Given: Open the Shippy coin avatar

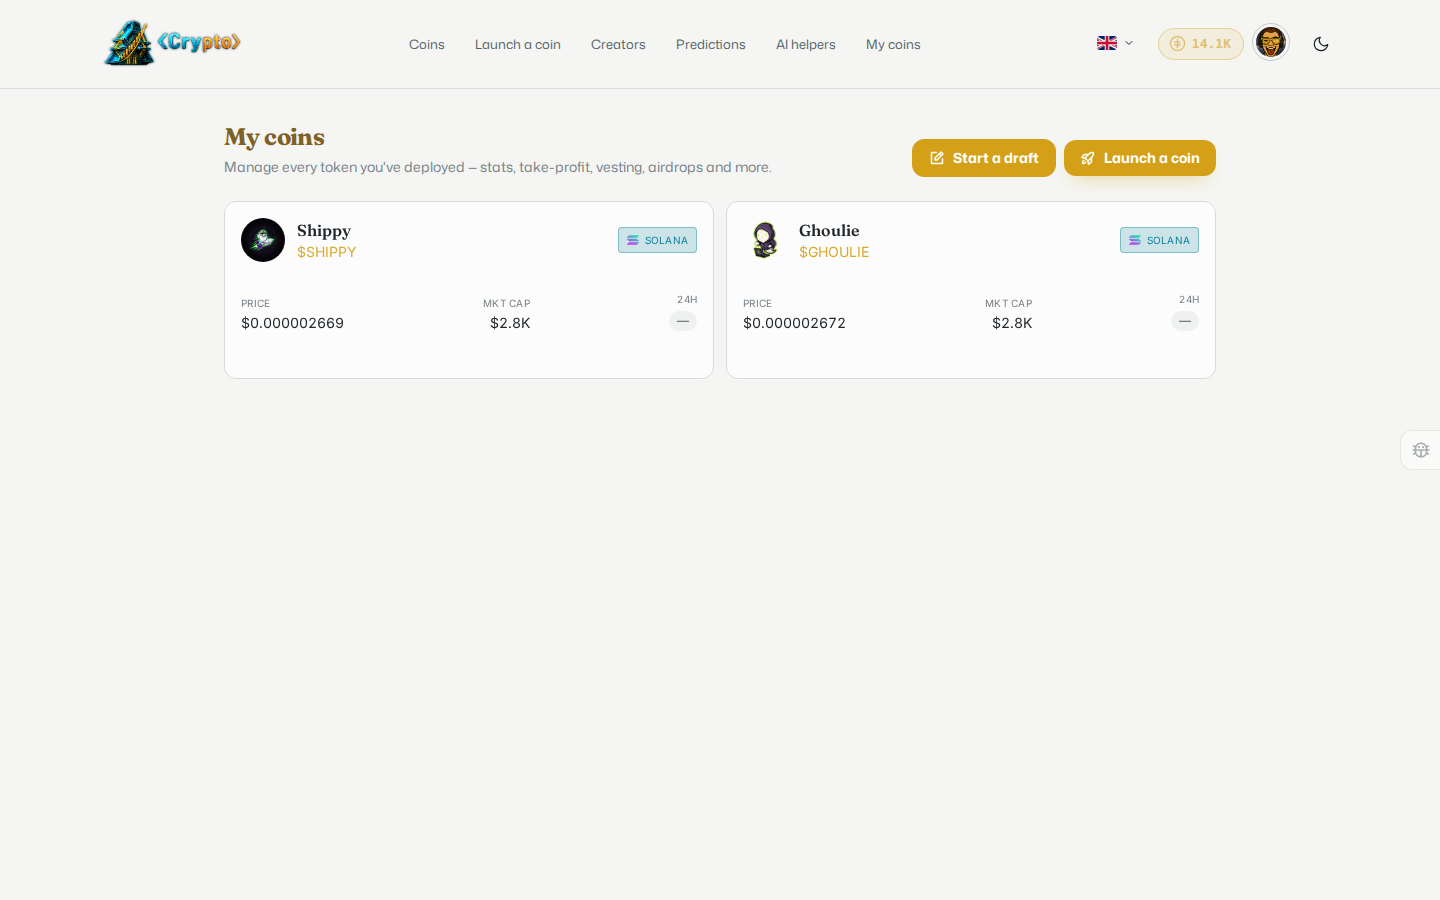Looking at the screenshot, I should click(263, 240).
